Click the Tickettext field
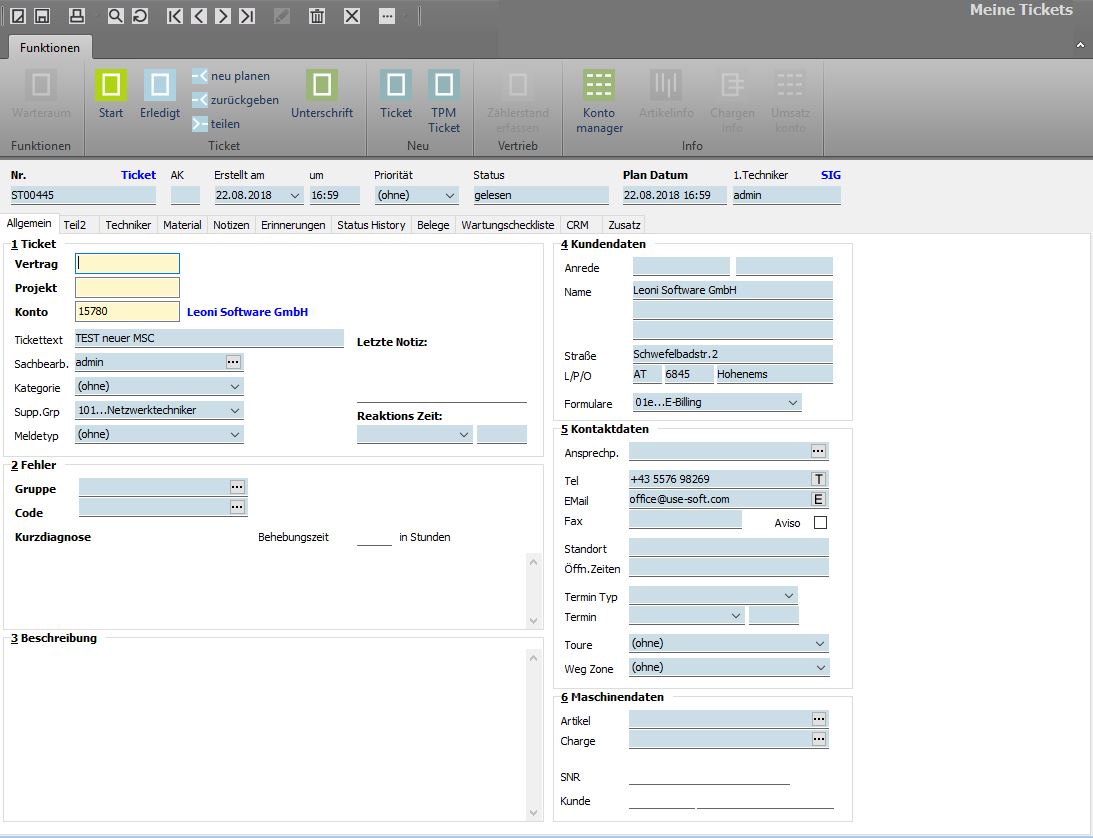The image size is (1093, 838). pyautogui.click(x=209, y=338)
